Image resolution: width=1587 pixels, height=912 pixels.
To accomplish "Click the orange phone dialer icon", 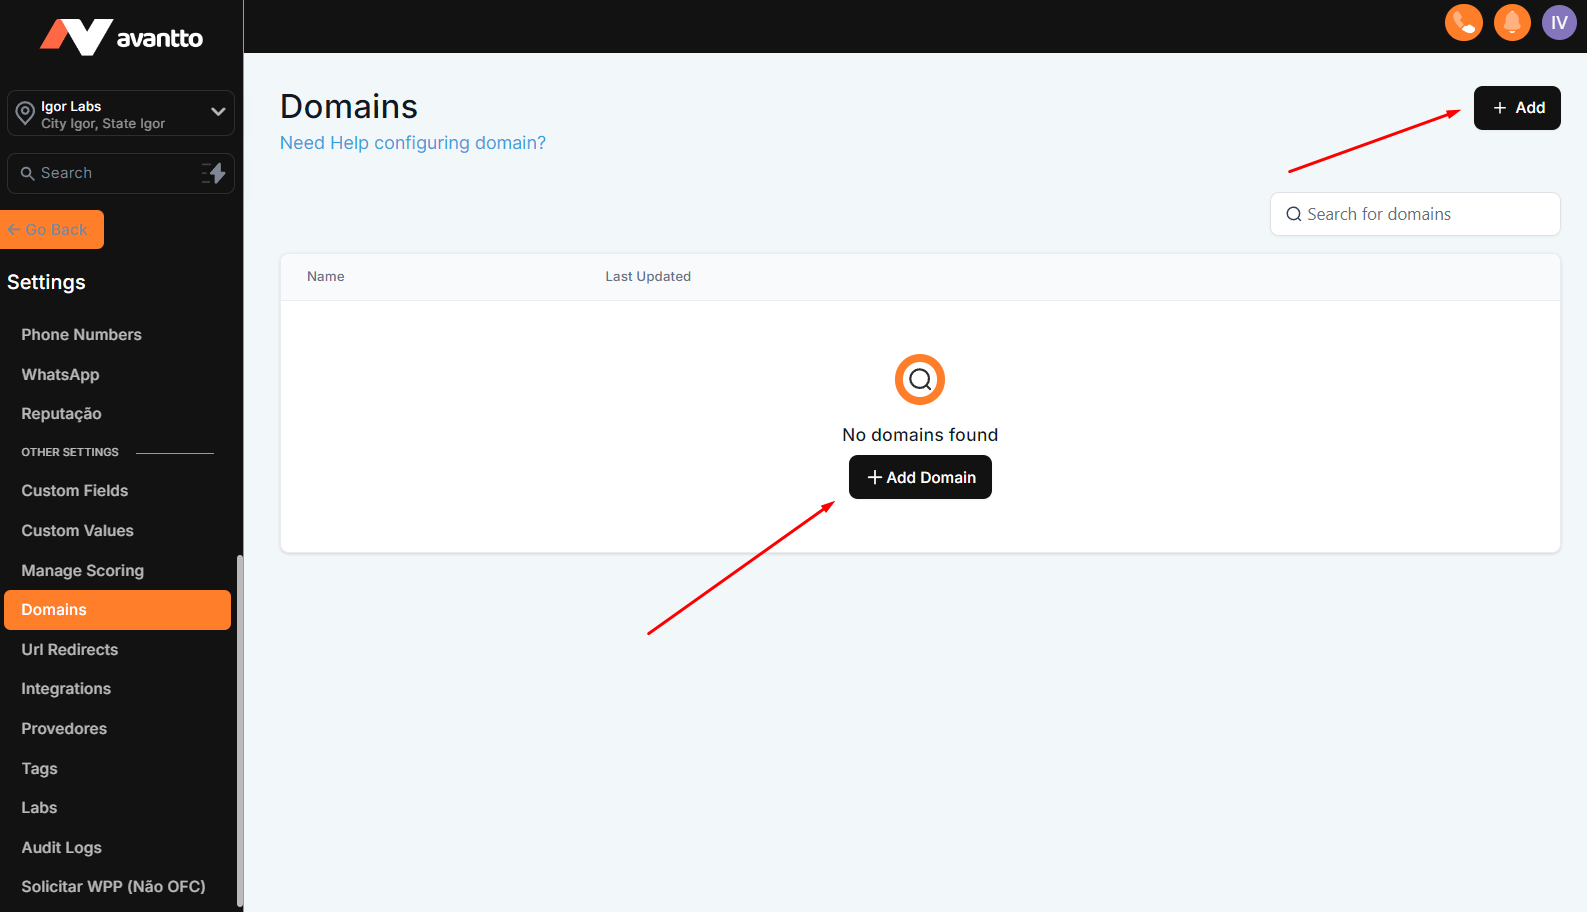I will tap(1463, 22).
